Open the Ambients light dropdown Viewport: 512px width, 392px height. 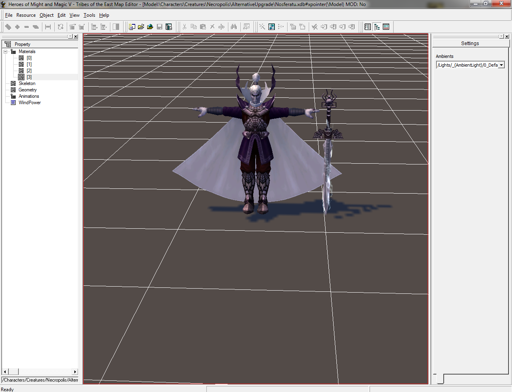tap(501, 65)
